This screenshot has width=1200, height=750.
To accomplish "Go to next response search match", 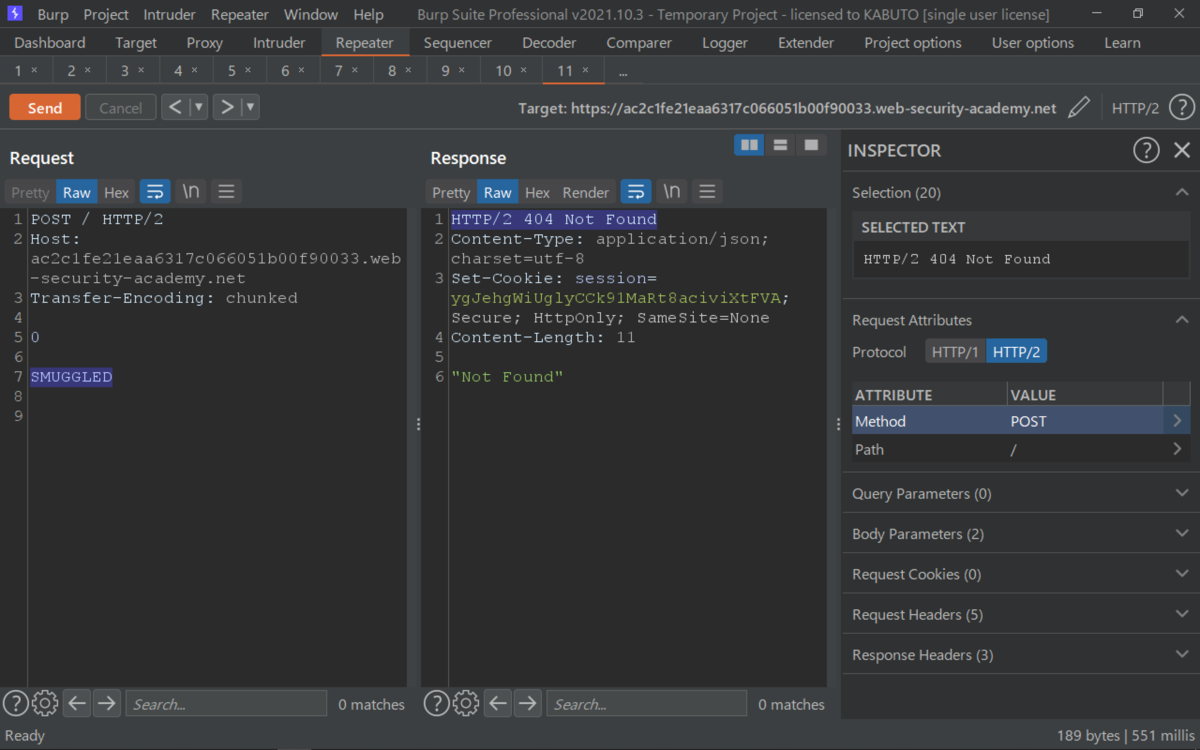I will click(x=527, y=703).
